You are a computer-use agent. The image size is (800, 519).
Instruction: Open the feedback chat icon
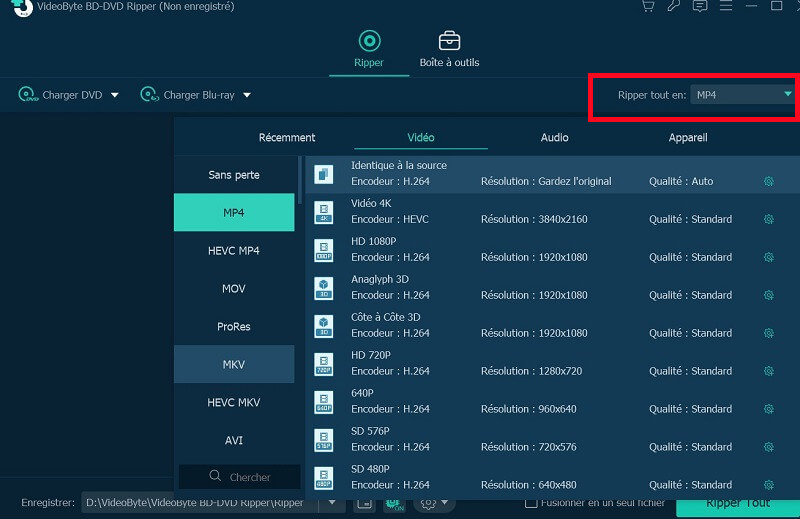[700, 6]
